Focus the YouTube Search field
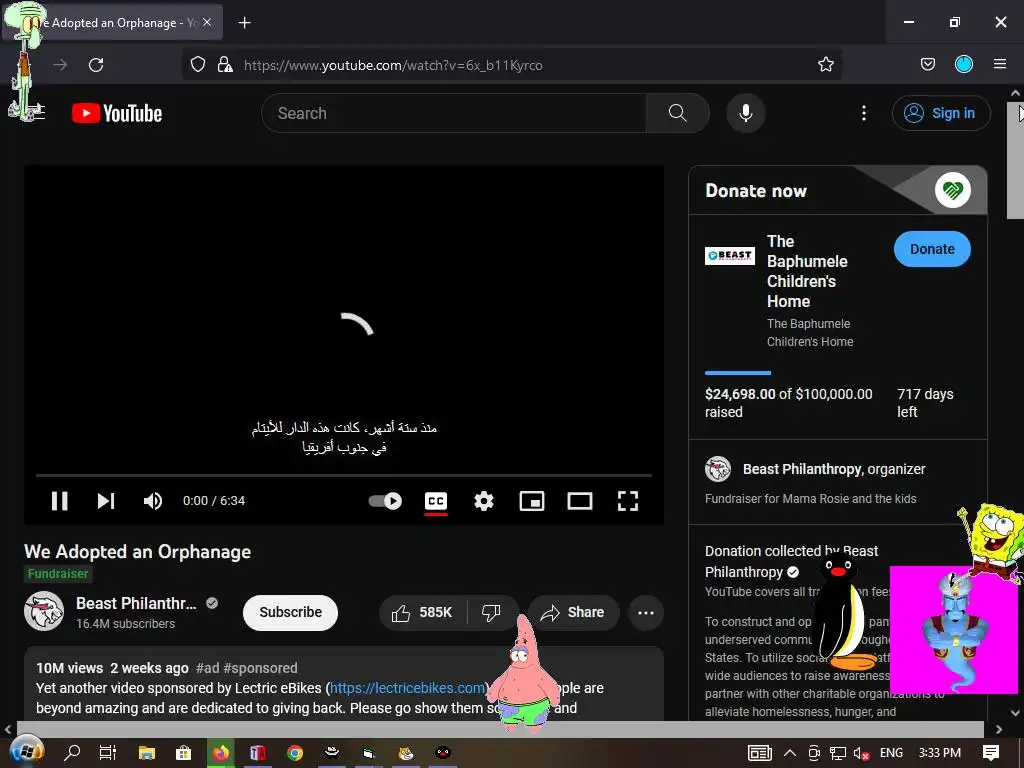 (x=455, y=114)
